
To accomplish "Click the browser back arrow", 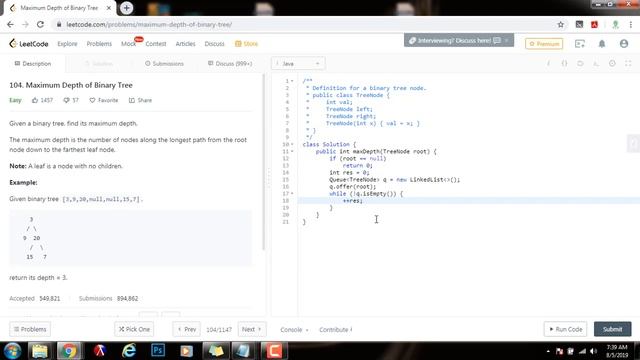I will (11, 24).
